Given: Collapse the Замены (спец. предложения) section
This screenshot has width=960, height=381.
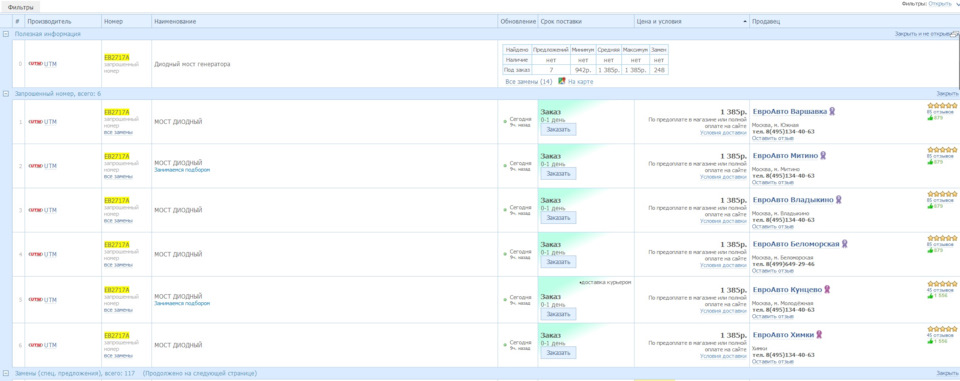Looking at the screenshot, I should (x=6, y=373).
